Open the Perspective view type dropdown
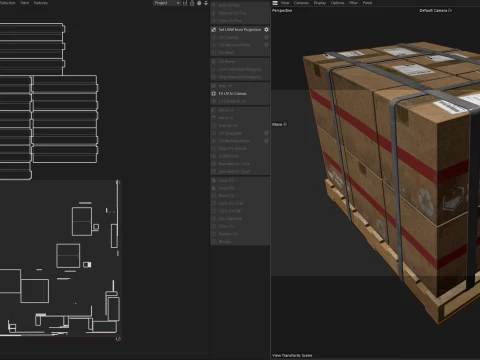This screenshot has width=480, height=360. pos(282,11)
